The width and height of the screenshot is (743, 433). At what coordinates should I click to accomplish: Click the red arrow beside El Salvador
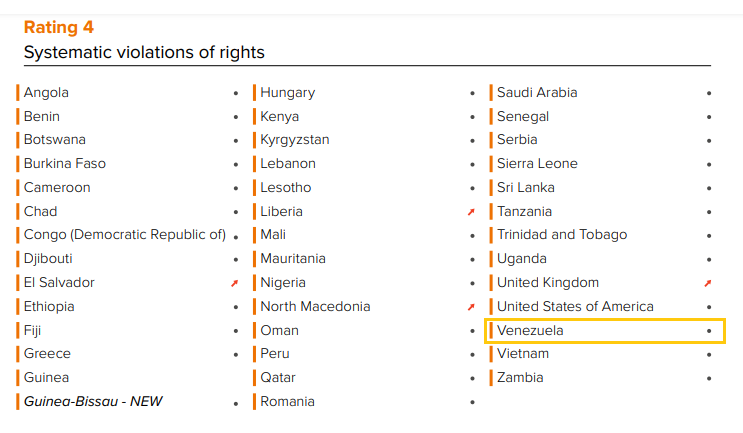(235, 283)
